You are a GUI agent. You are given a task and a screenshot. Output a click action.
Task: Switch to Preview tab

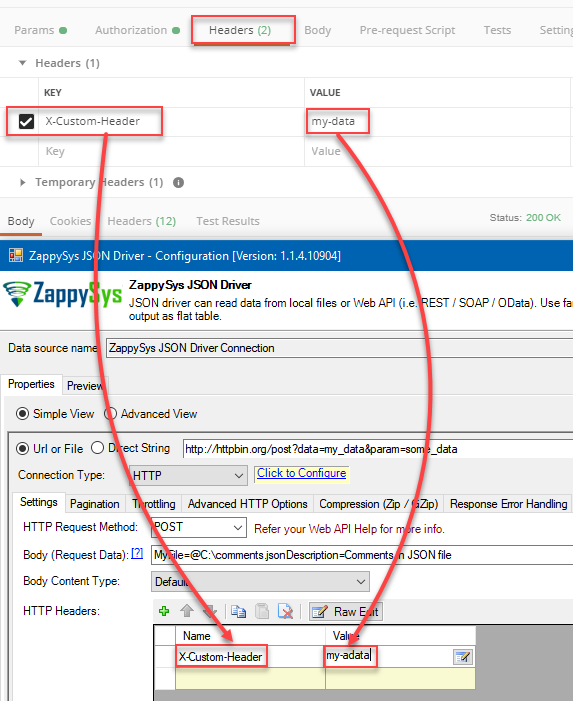pyautogui.click(x=85, y=386)
